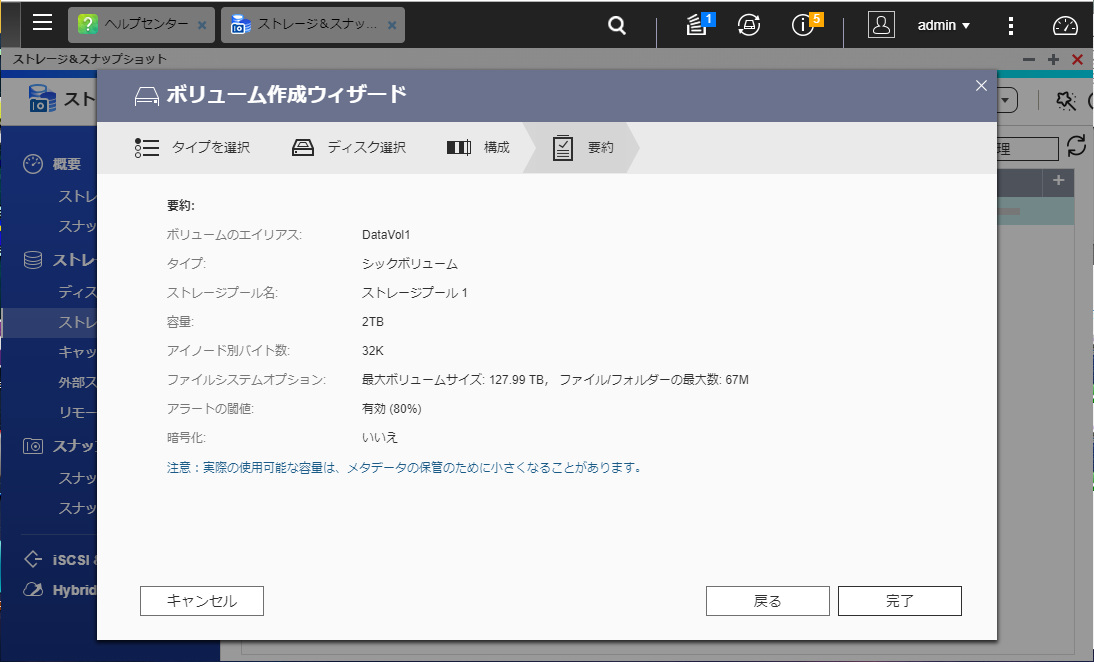Click the ボリューム作成ウィザード drive icon
1094x662 pixels.
(147, 96)
